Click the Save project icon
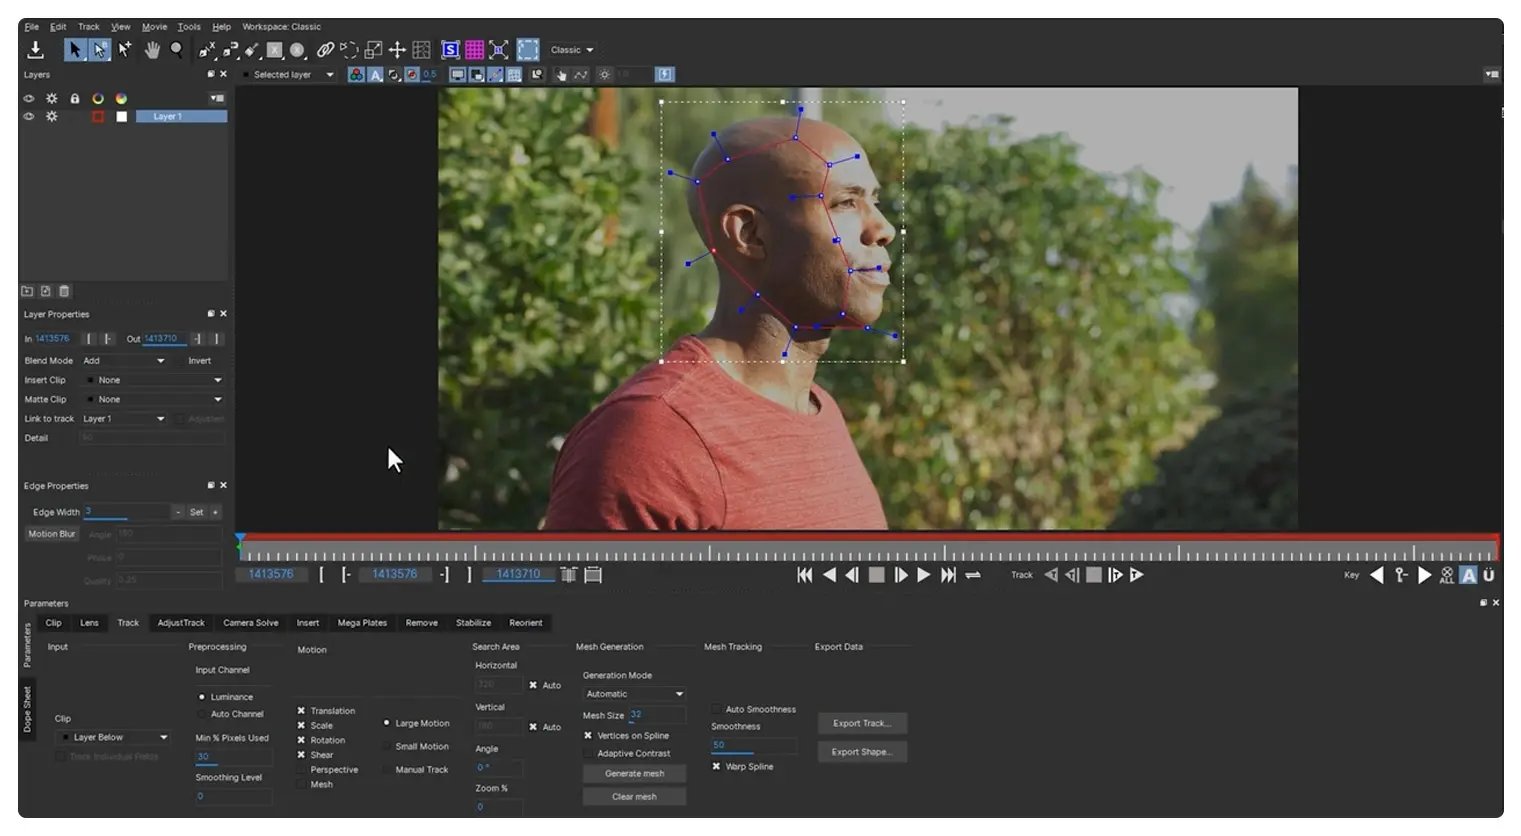The image size is (1521, 836). pos(36,49)
